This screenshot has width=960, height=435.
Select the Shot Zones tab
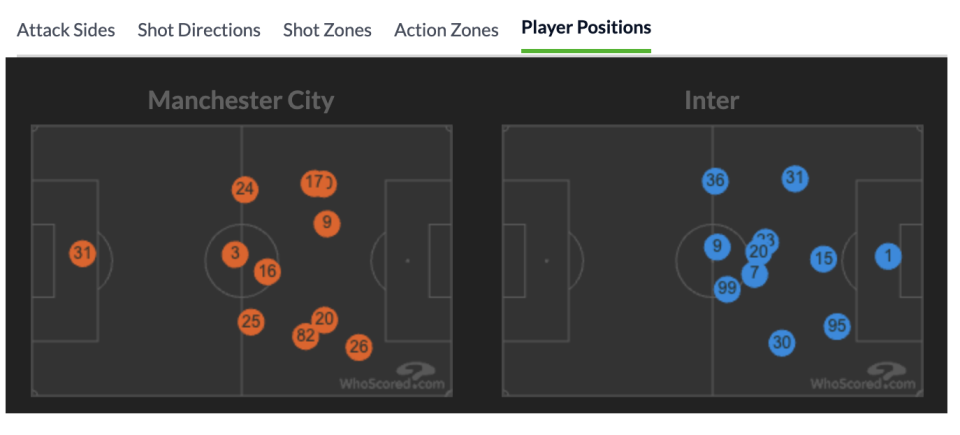pyautogui.click(x=327, y=30)
